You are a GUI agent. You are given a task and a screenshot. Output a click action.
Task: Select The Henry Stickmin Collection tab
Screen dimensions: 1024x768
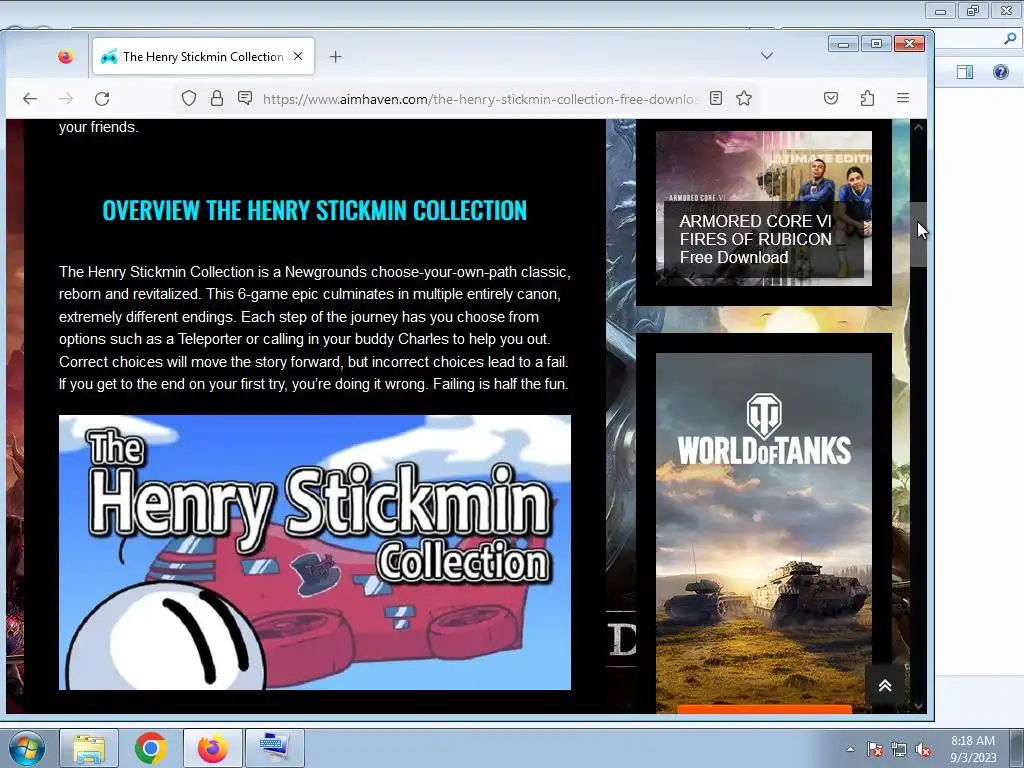coord(203,57)
